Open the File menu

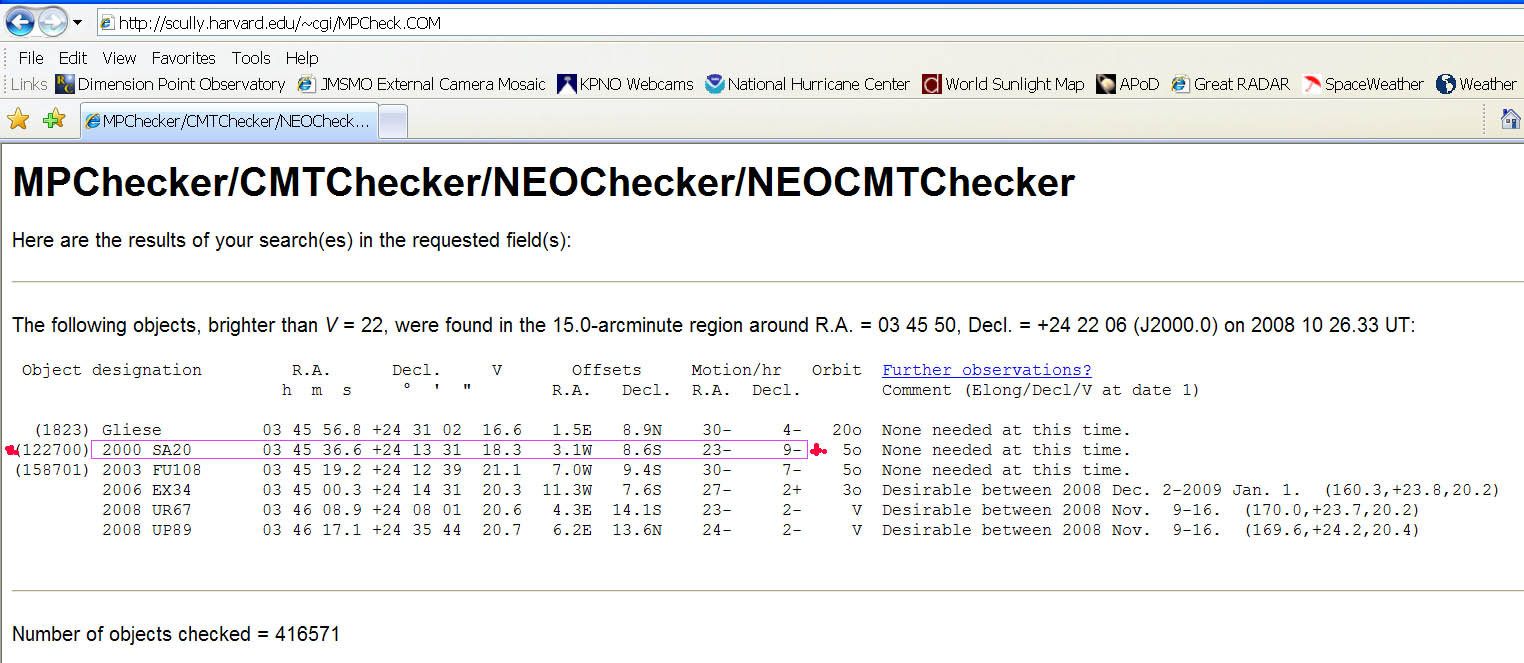pos(31,58)
